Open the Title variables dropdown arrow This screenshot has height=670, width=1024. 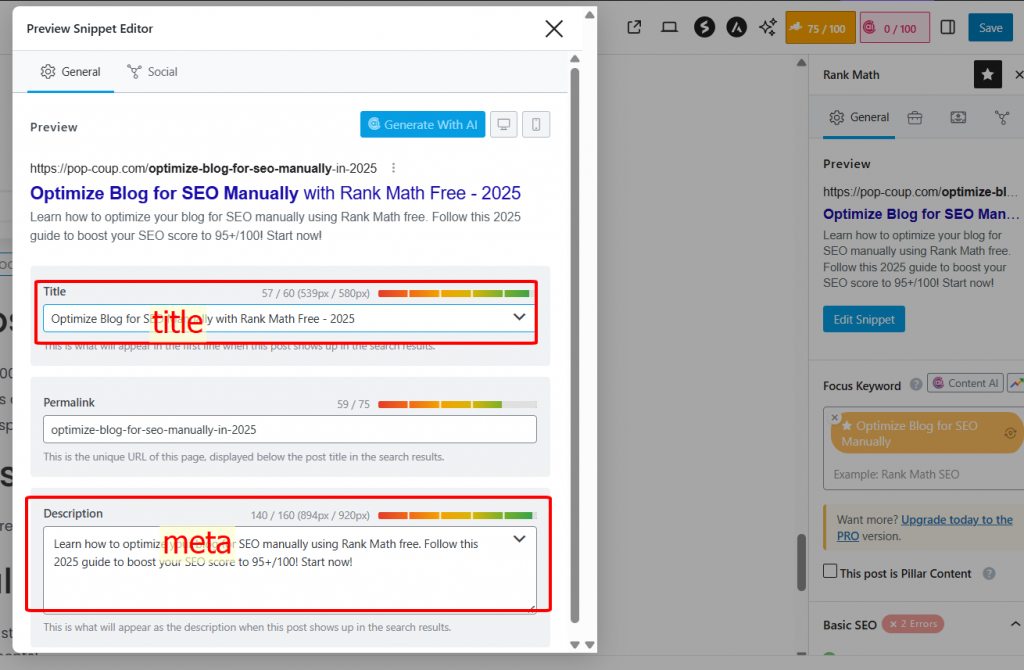(x=519, y=317)
